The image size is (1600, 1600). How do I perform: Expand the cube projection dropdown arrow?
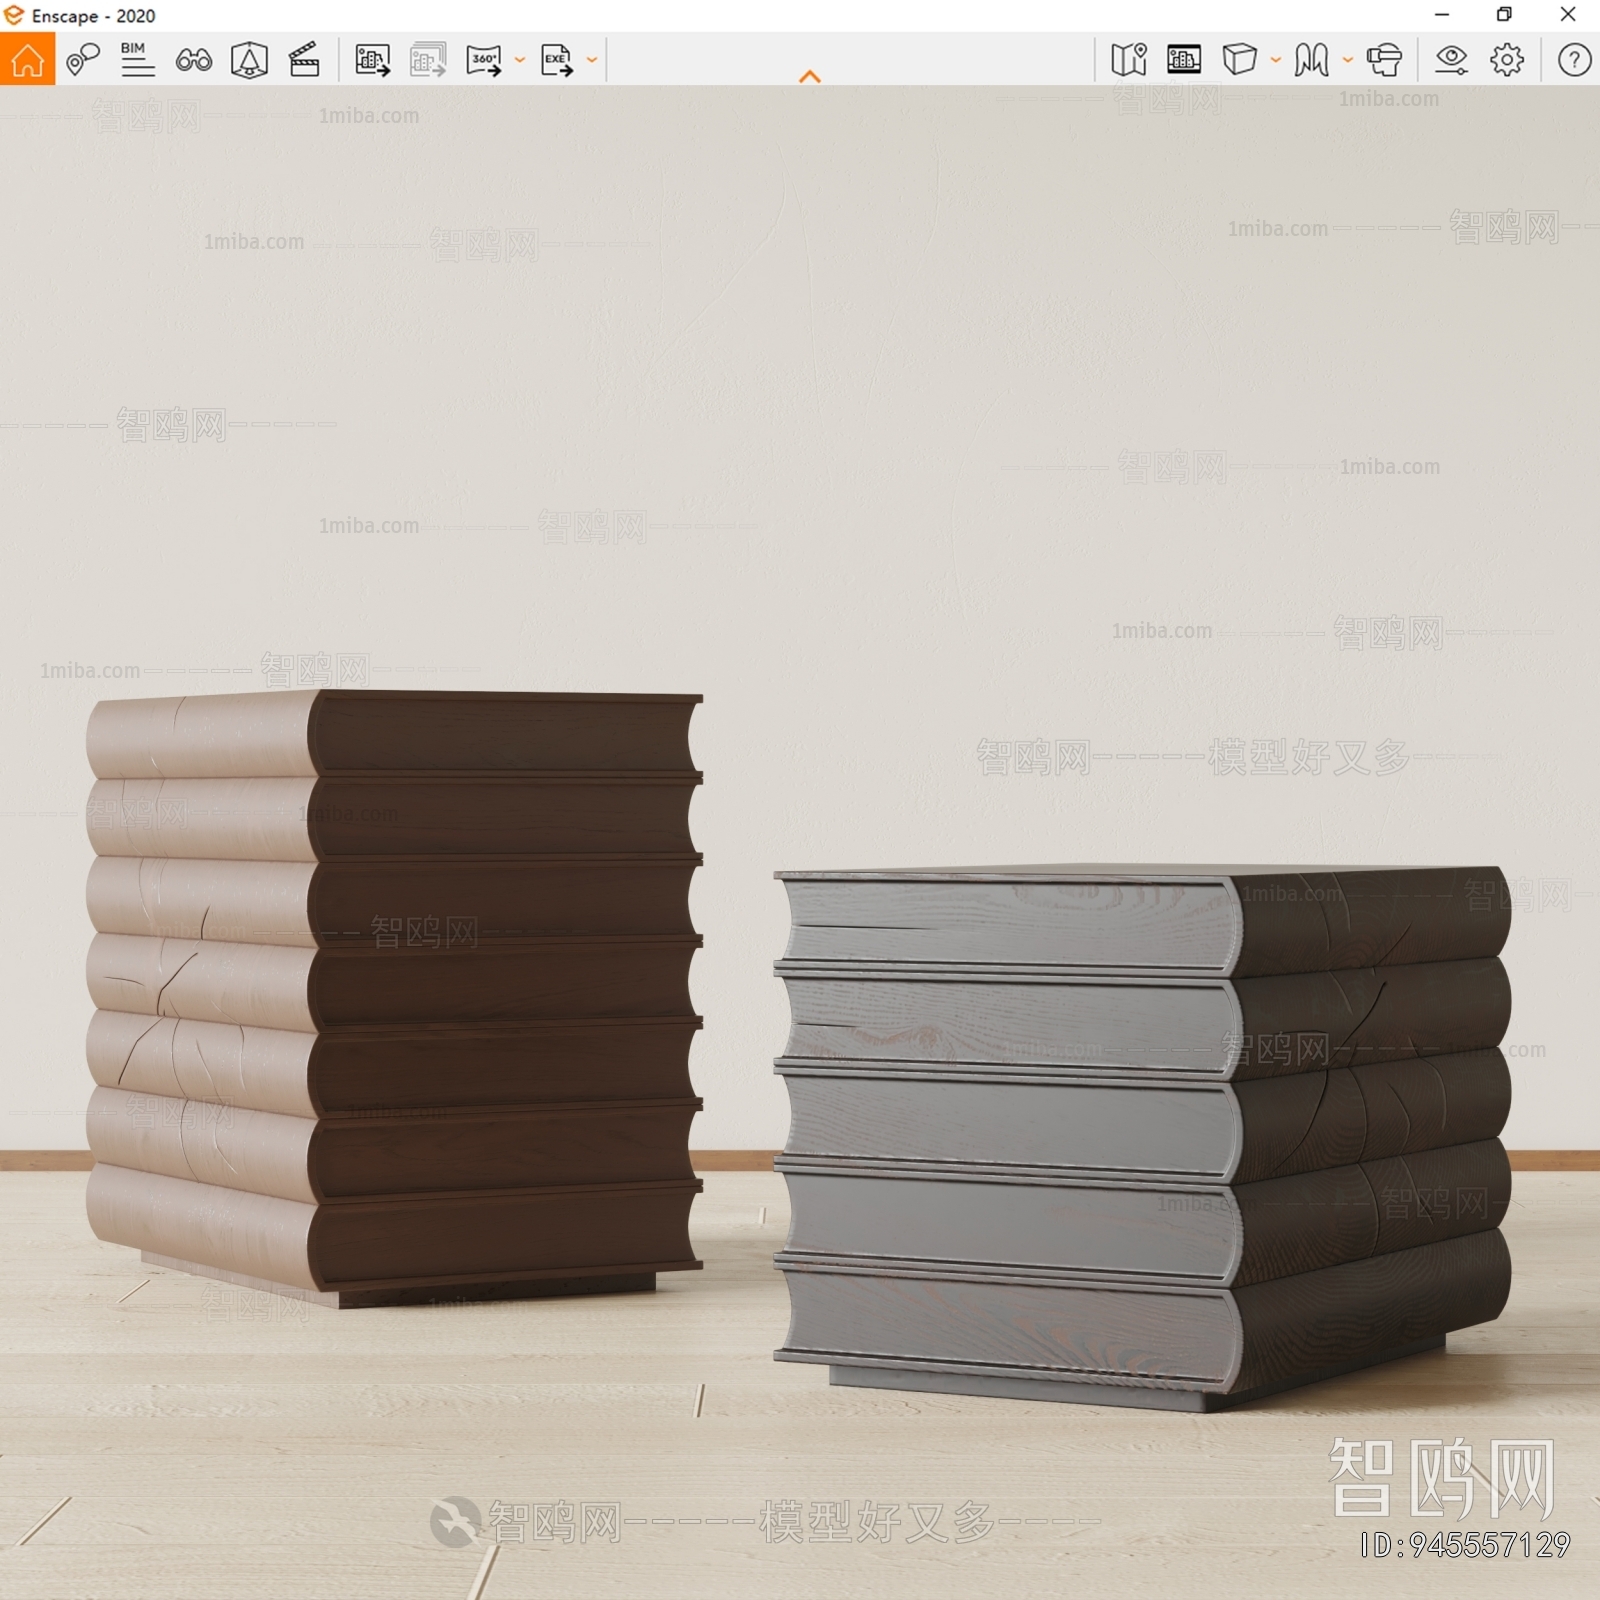coord(1276,60)
